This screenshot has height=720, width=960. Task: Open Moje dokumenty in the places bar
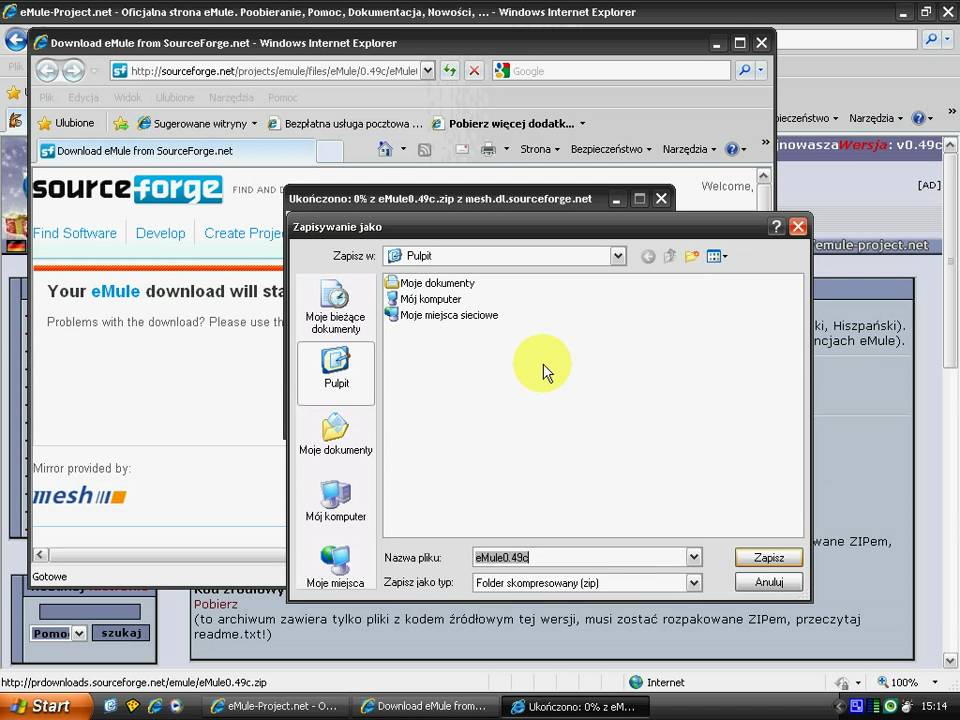(336, 434)
